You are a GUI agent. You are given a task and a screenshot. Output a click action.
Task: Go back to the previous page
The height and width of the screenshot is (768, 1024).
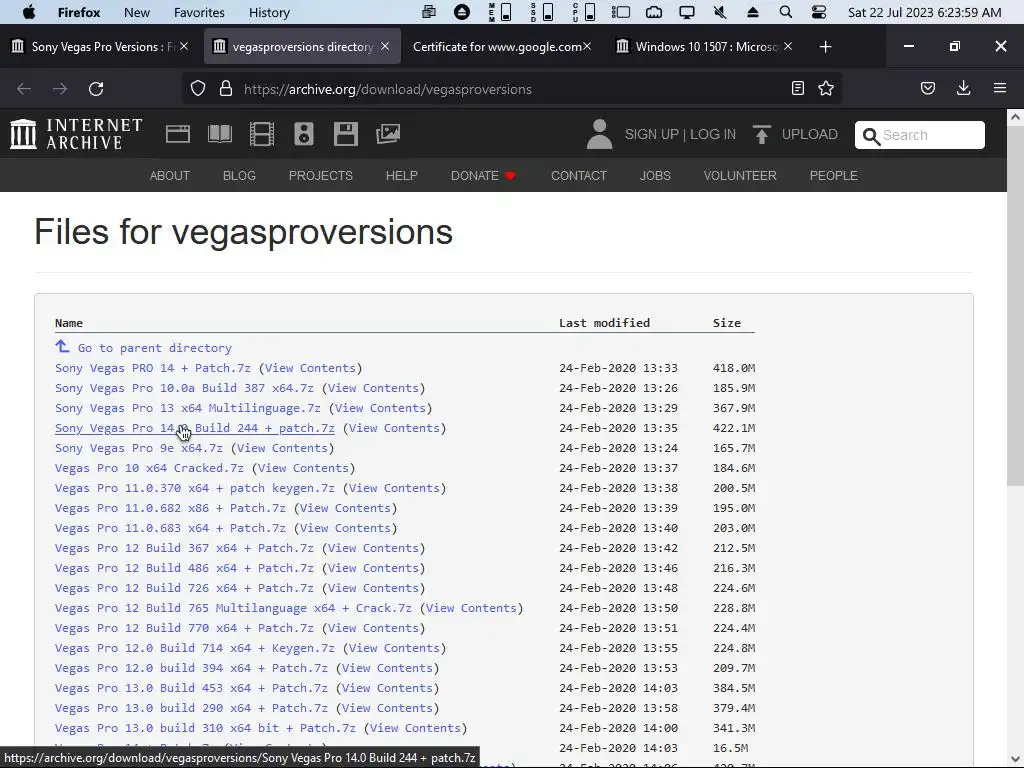24,89
